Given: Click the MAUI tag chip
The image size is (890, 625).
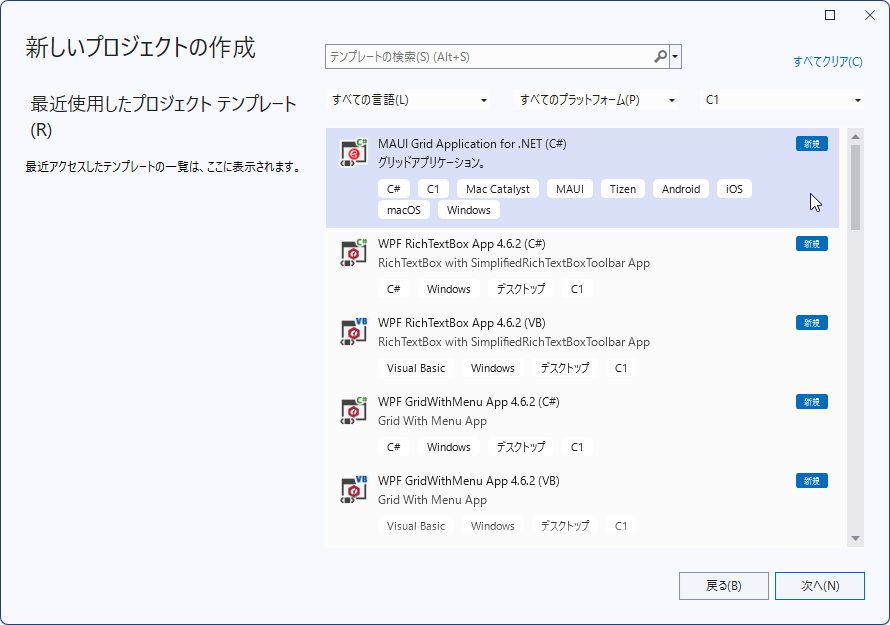Looking at the screenshot, I should click(570, 189).
